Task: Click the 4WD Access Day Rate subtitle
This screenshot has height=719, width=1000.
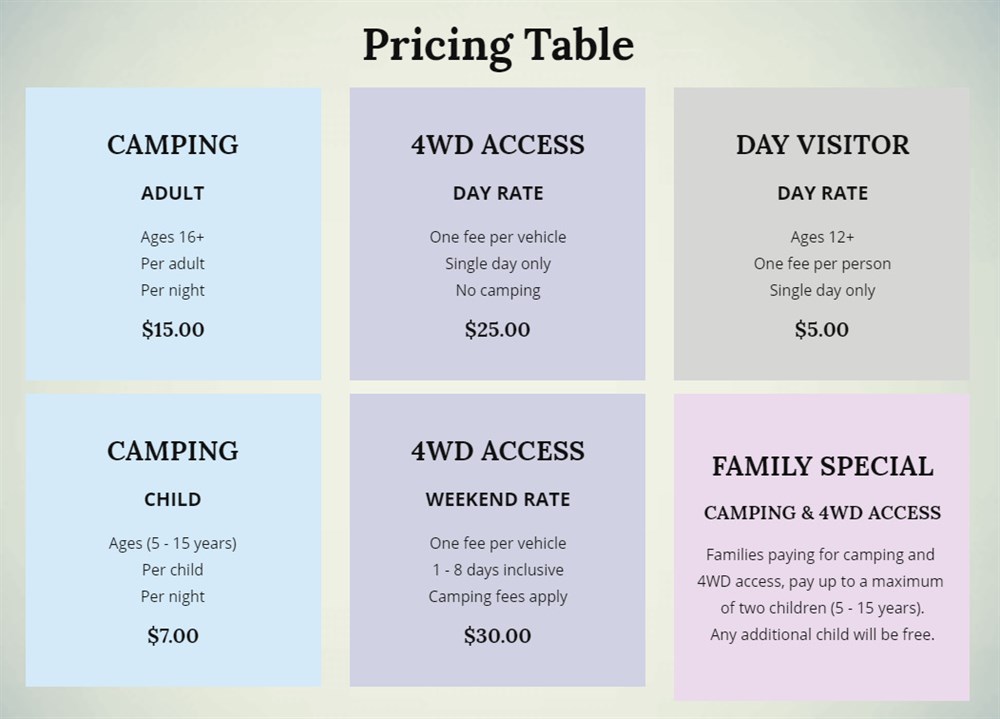Action: pos(498,193)
